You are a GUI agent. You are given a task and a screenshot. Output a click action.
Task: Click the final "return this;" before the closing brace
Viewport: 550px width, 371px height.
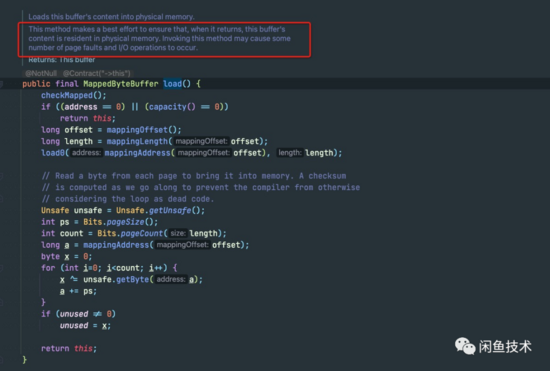pos(69,349)
